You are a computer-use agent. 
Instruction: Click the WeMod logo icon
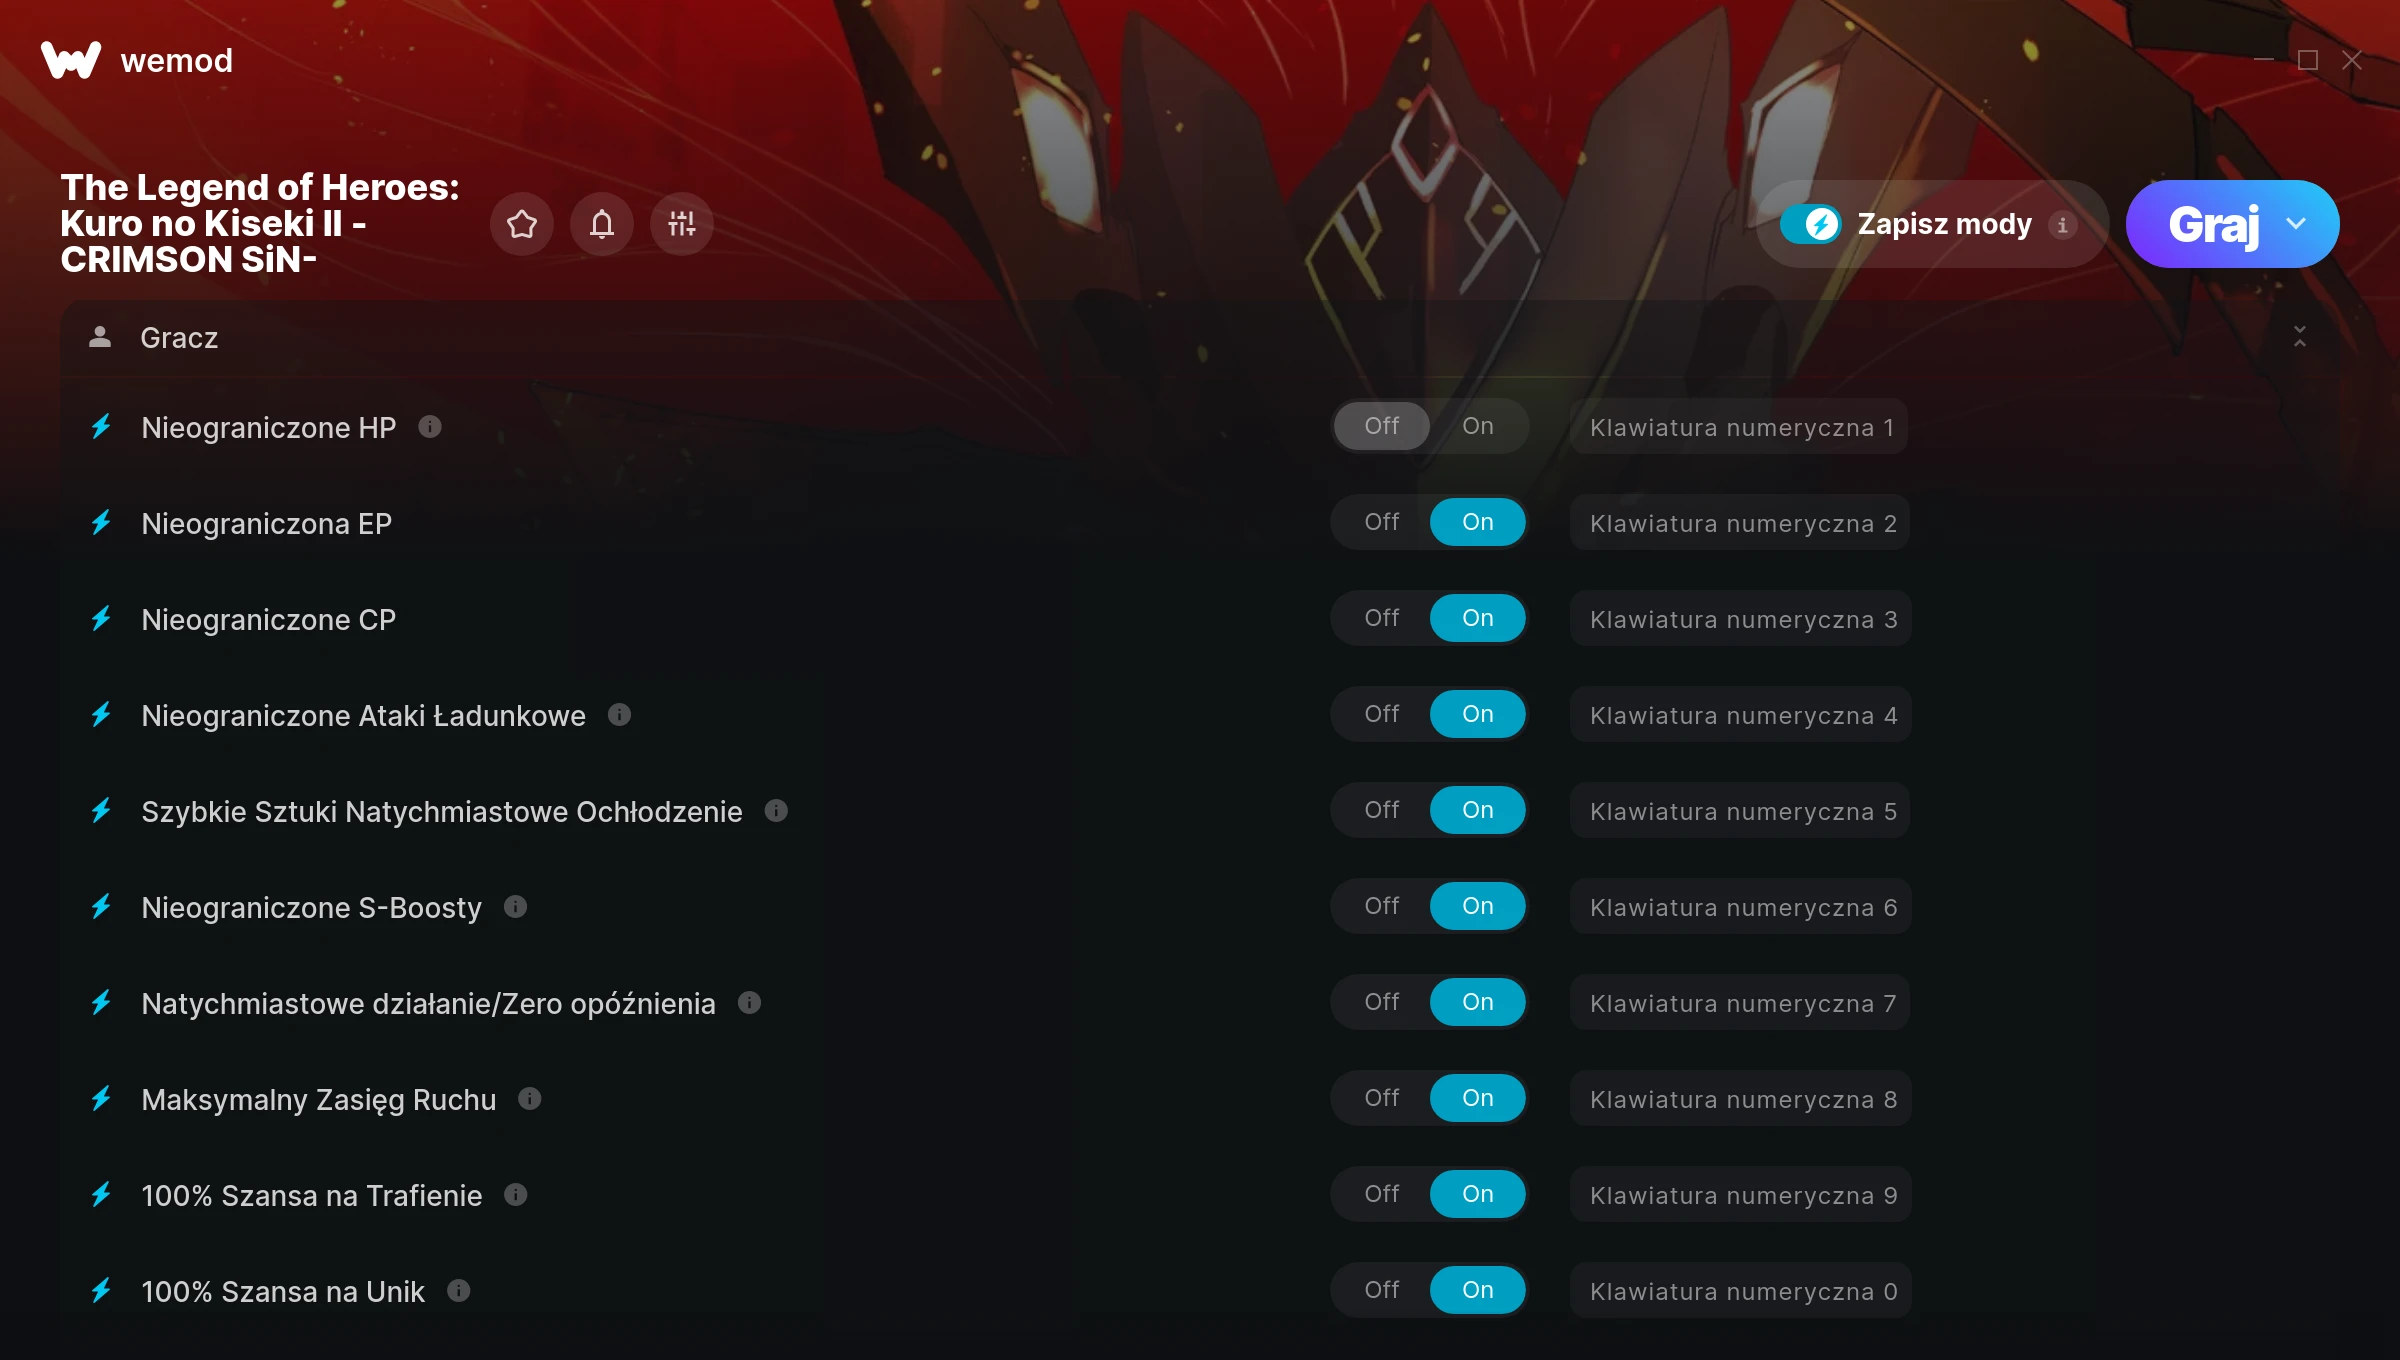[x=71, y=60]
